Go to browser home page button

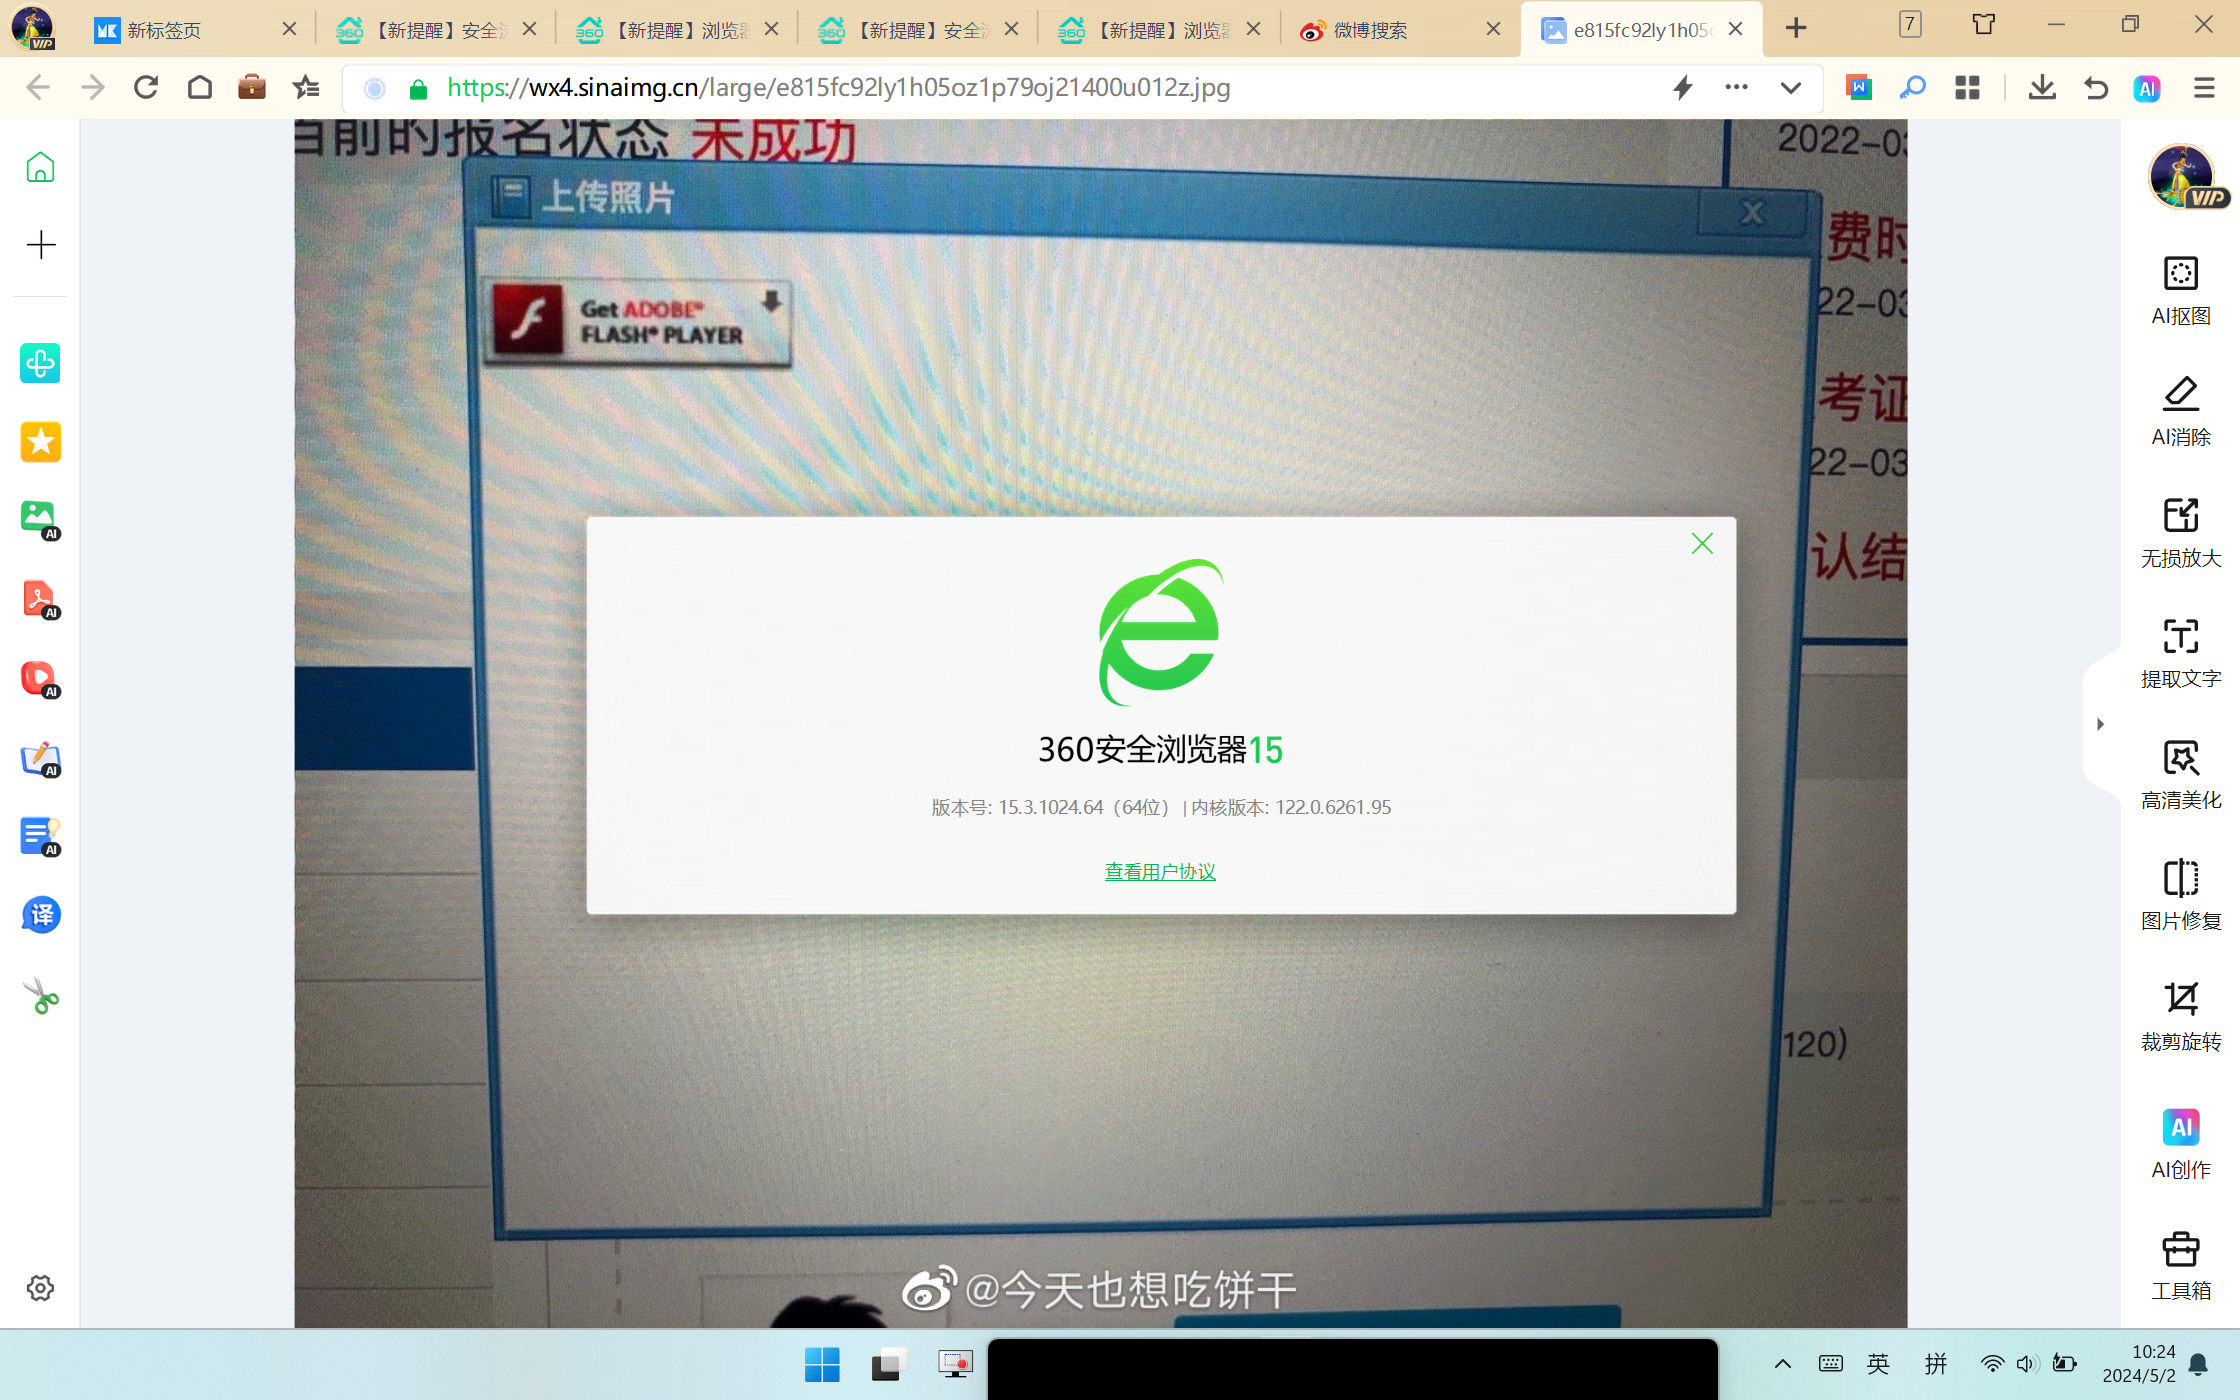tap(200, 88)
